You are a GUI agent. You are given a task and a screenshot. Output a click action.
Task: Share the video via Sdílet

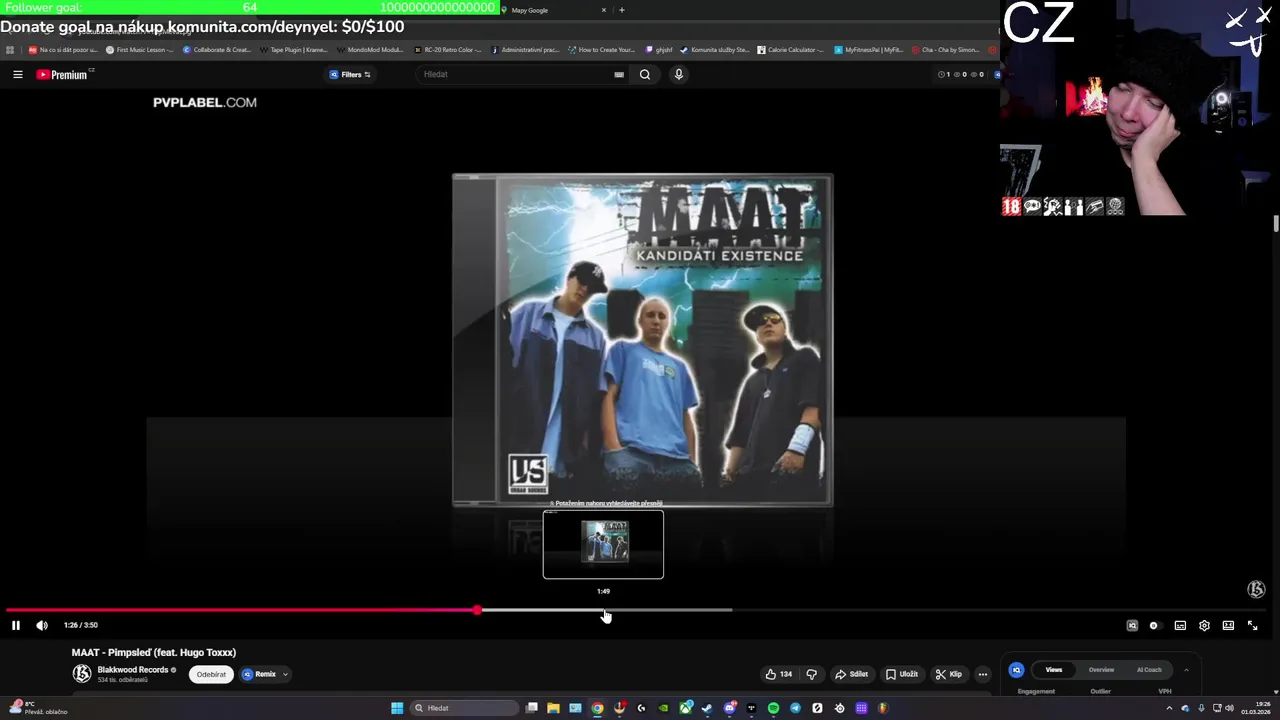click(852, 674)
